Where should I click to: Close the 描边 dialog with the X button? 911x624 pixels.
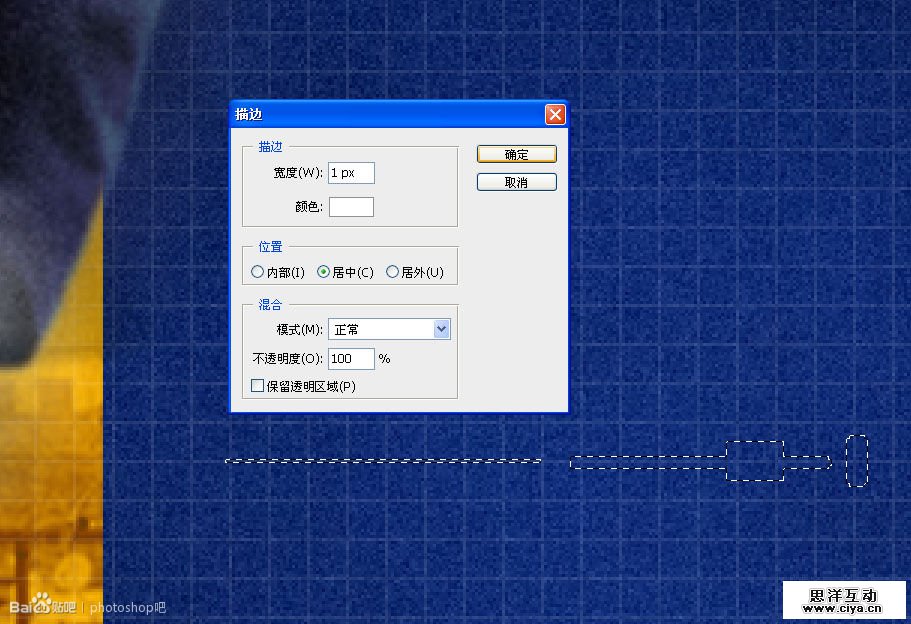555,115
